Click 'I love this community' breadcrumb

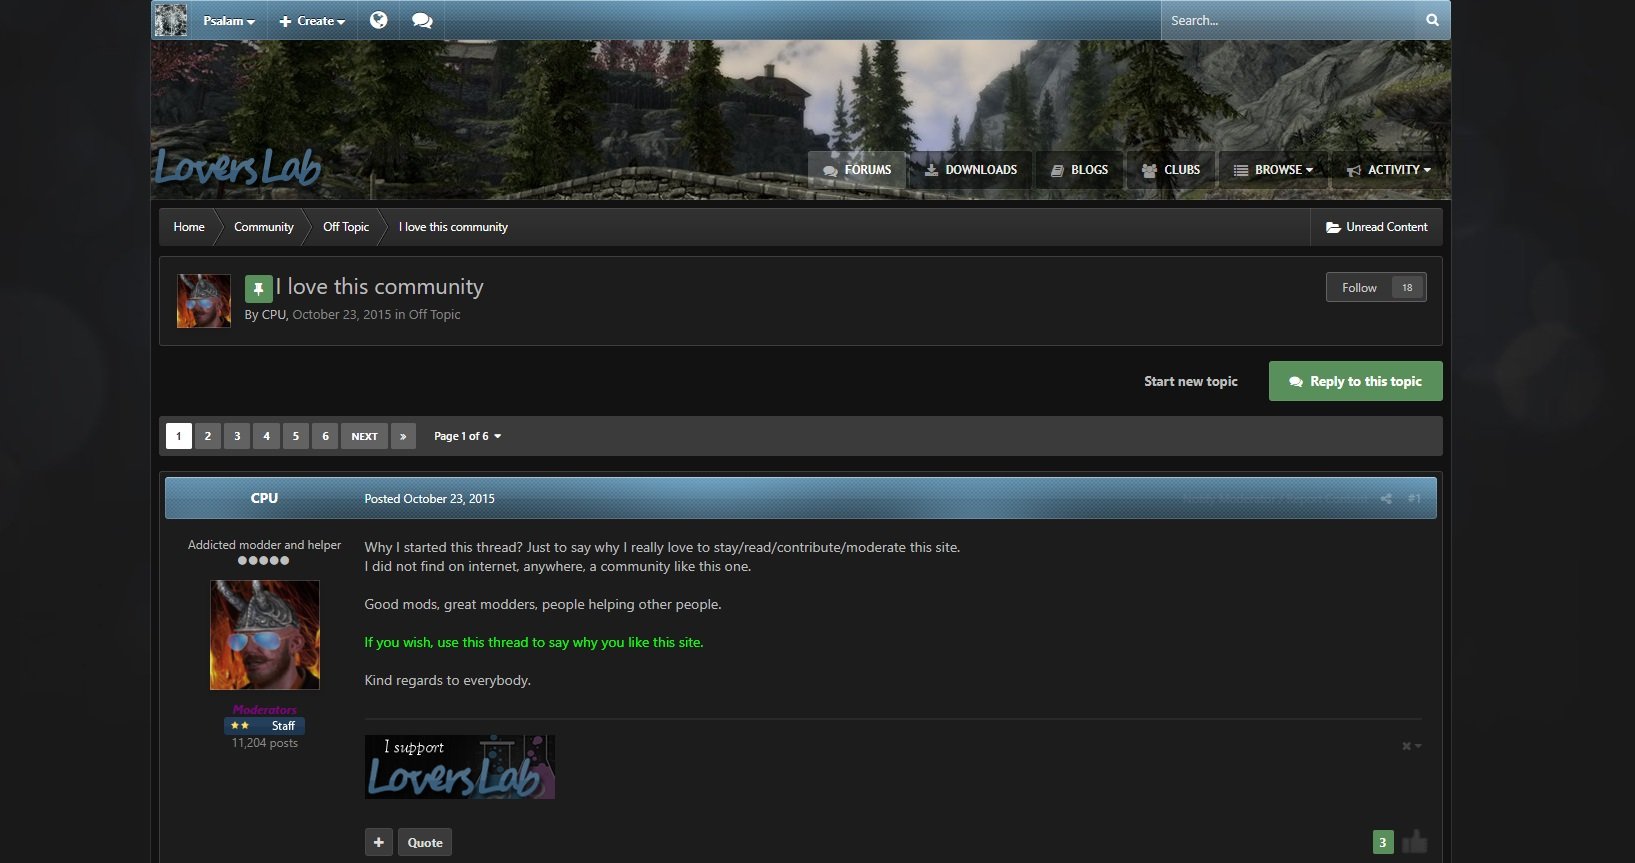coord(453,227)
